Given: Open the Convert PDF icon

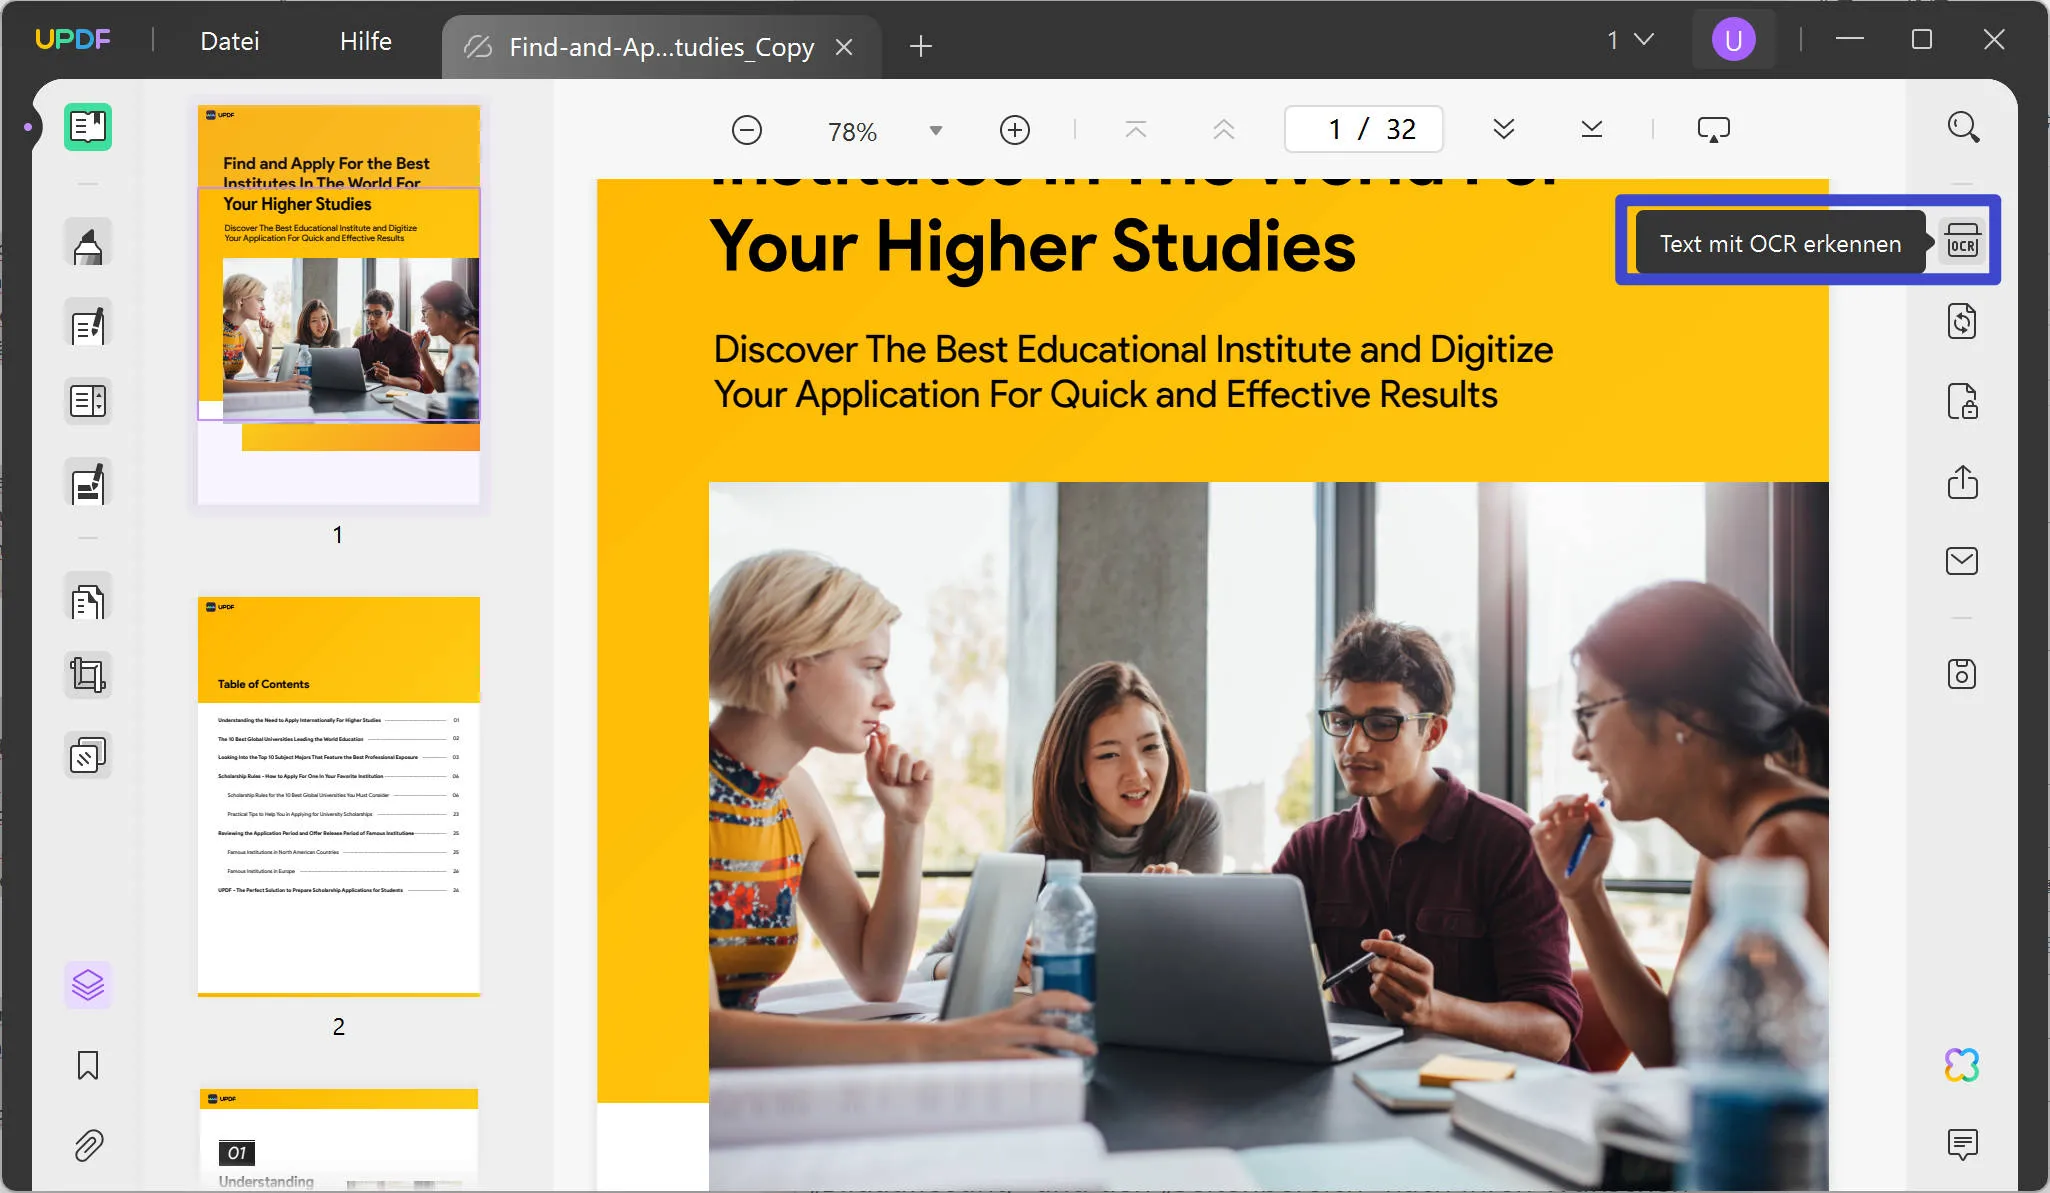Looking at the screenshot, I should [x=1962, y=322].
